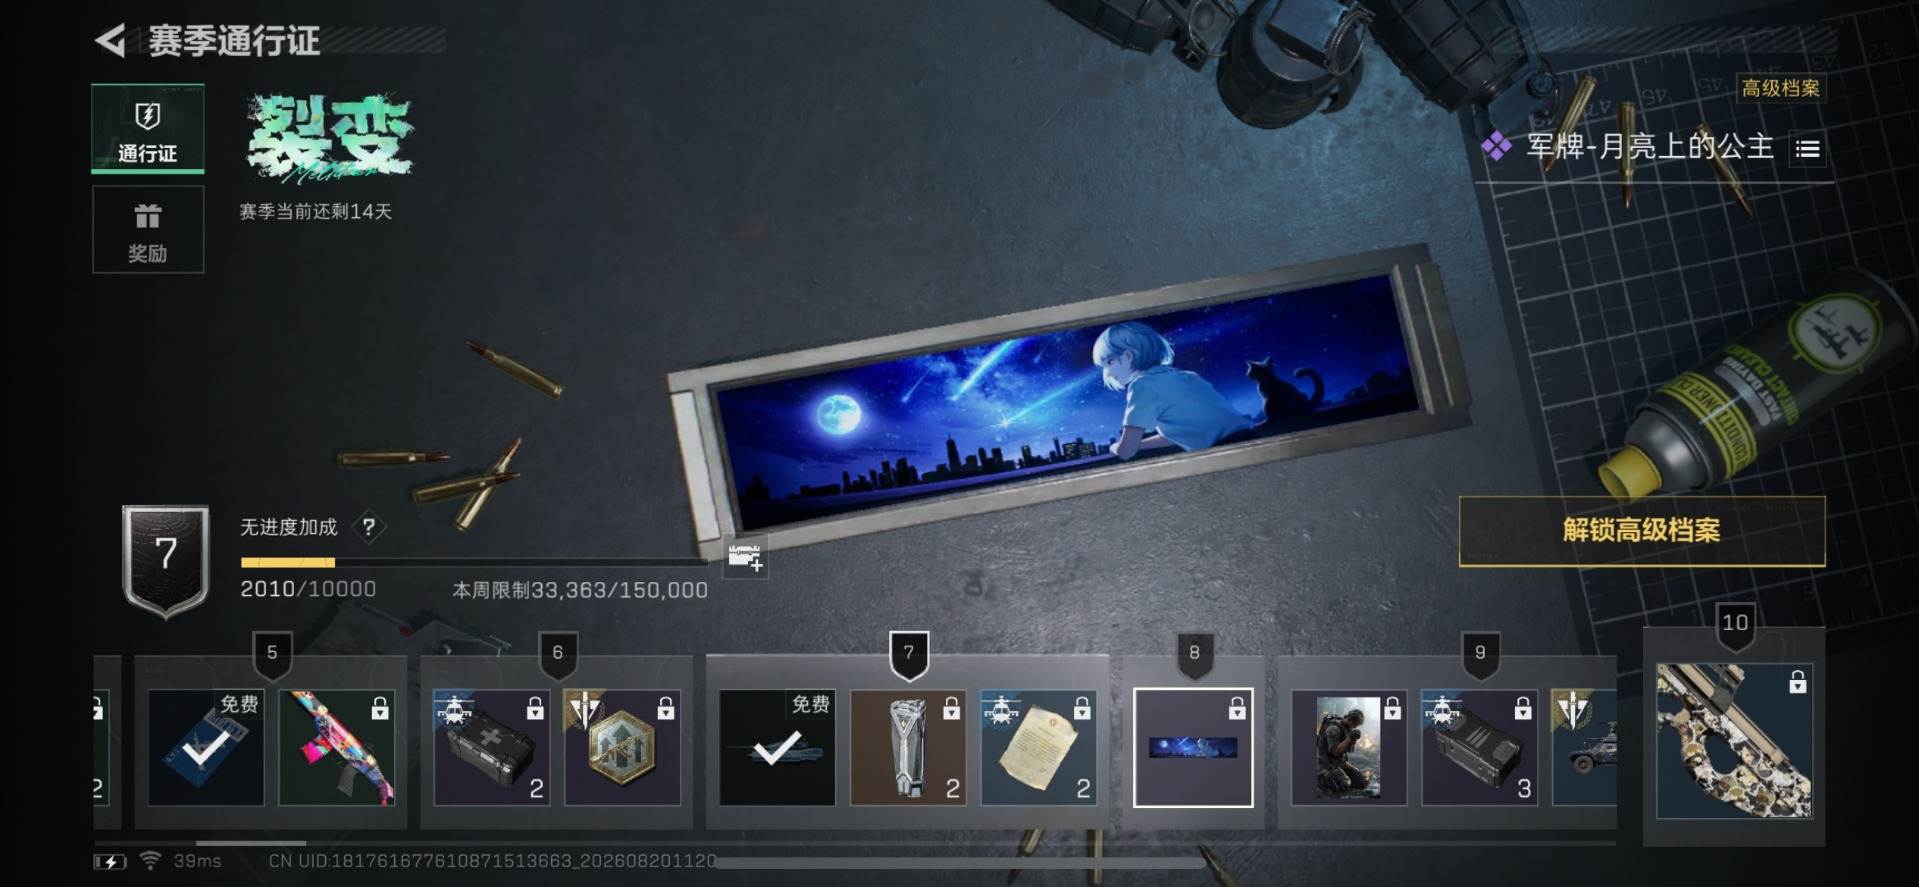Click the season pass experience progress bar
Image resolution: width=1919 pixels, height=887 pixels.
pos(473,563)
